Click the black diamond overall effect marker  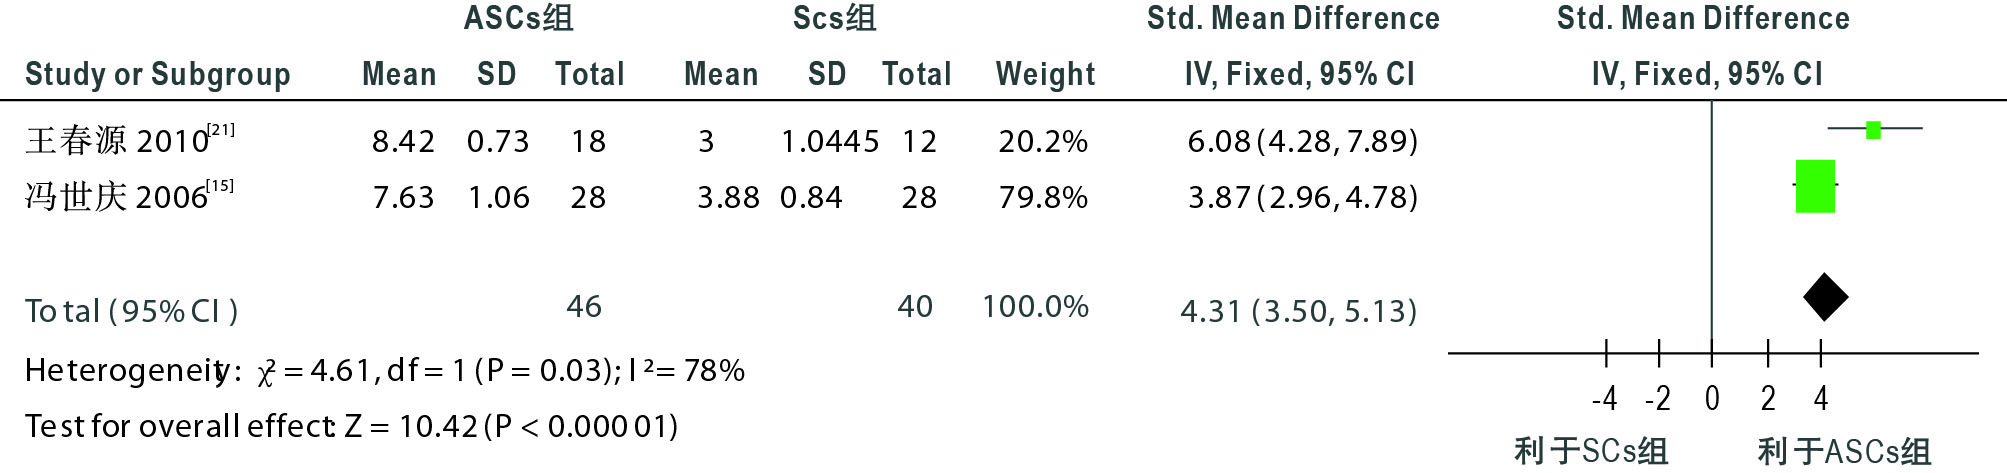pyautogui.click(x=1825, y=297)
